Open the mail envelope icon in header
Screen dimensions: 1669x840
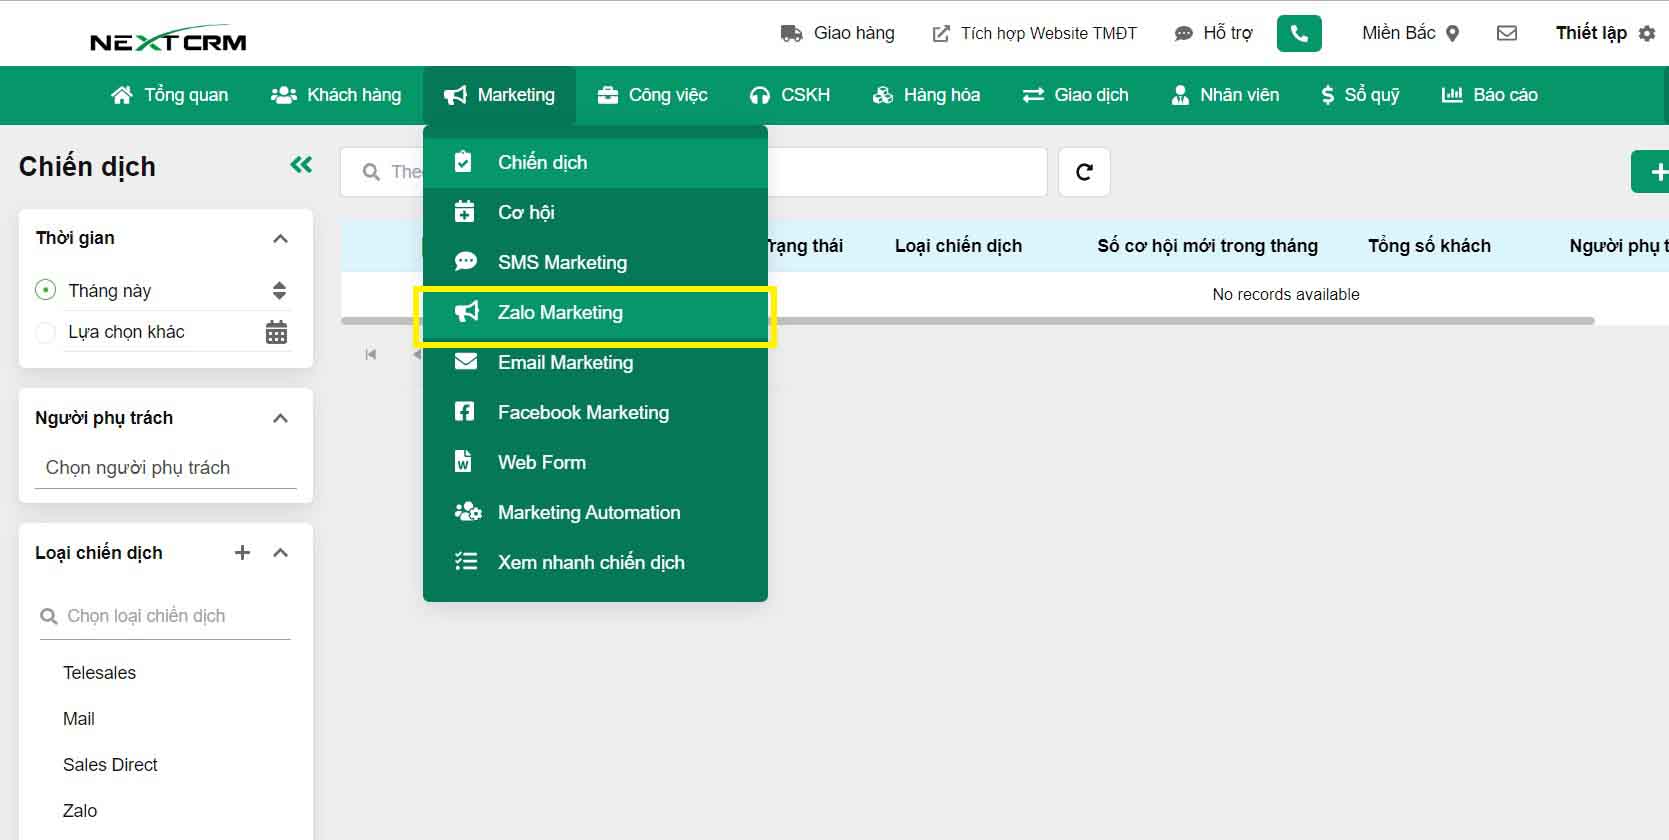pos(1506,33)
